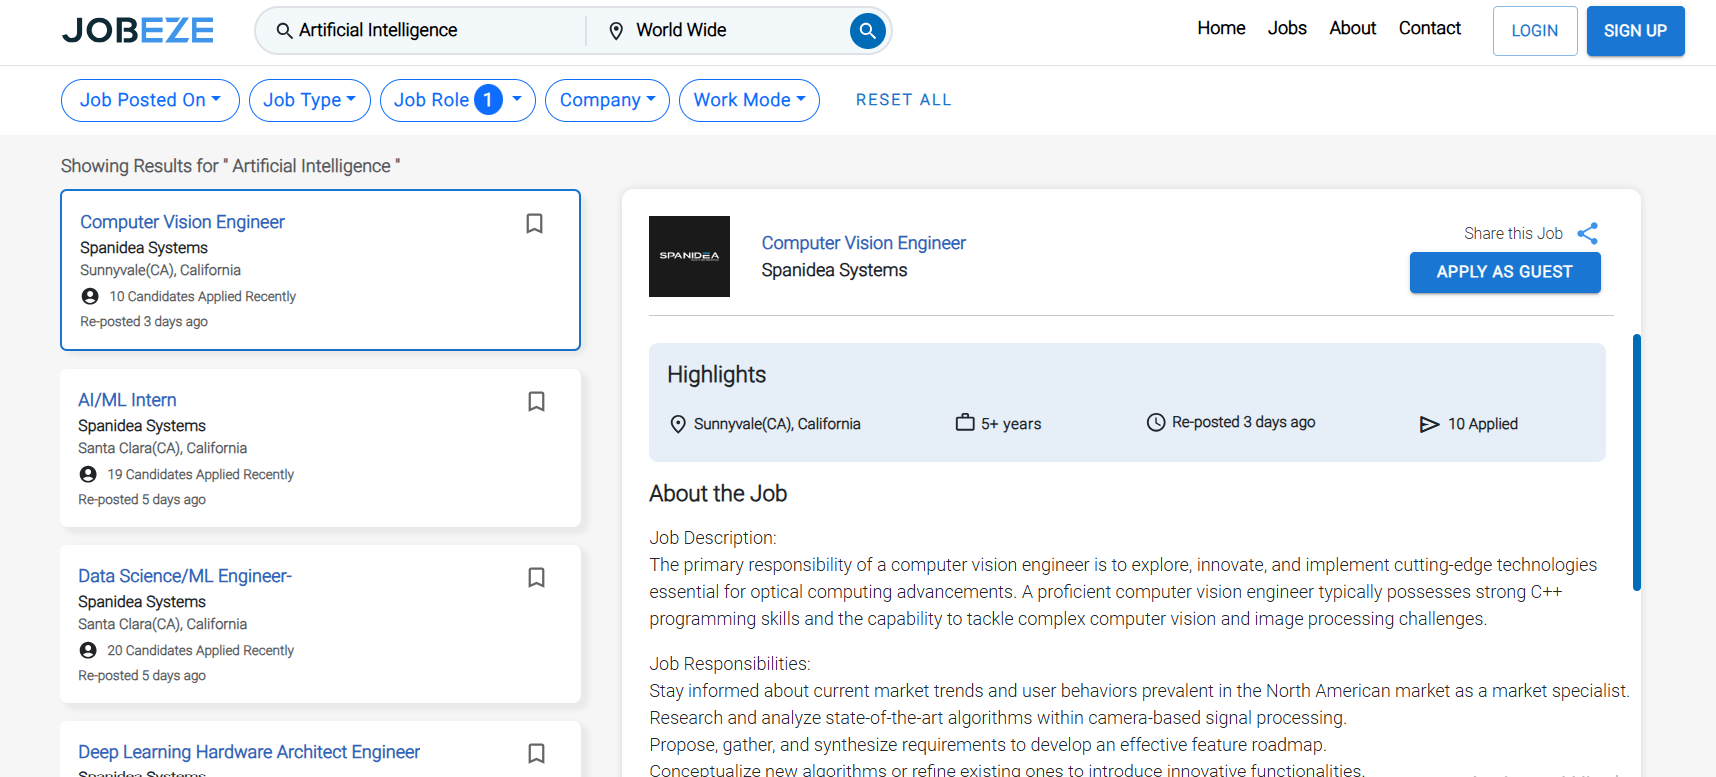This screenshot has height=777, width=1716.
Task: Bookmark the Computer Vision Engineer job card
Action: point(535,223)
